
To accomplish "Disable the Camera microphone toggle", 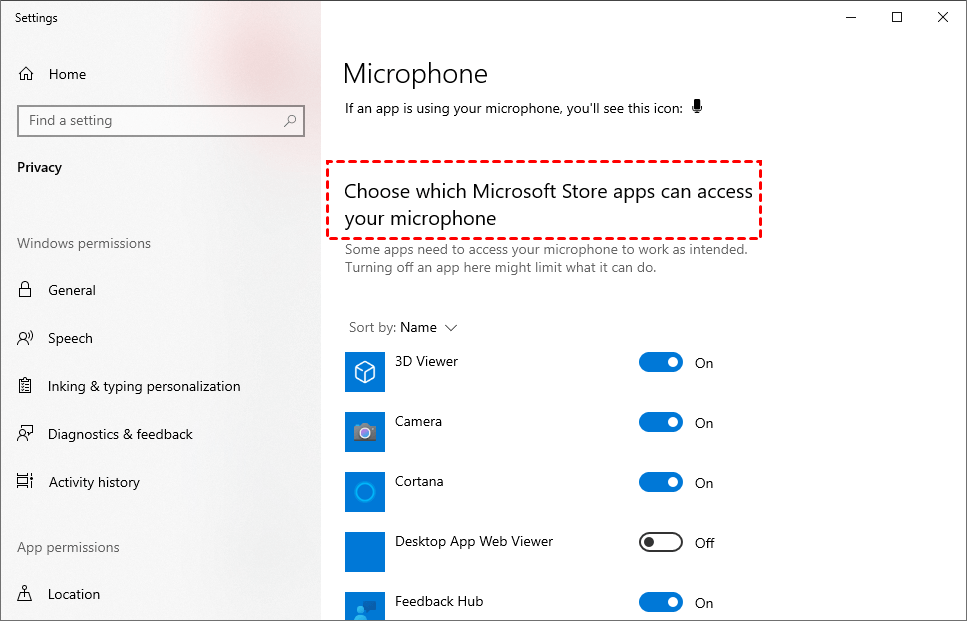I will [x=661, y=423].
